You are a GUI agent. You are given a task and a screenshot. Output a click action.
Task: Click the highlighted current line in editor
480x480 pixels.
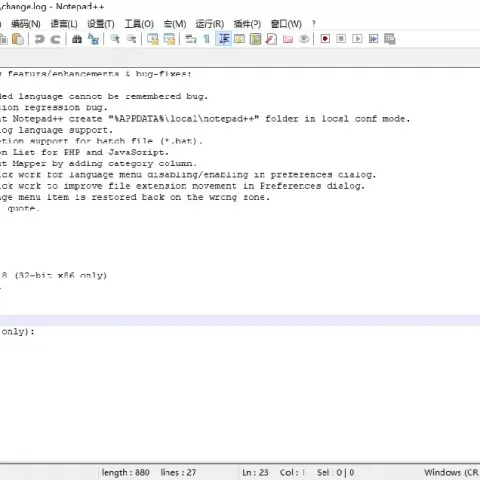click(x=240, y=320)
